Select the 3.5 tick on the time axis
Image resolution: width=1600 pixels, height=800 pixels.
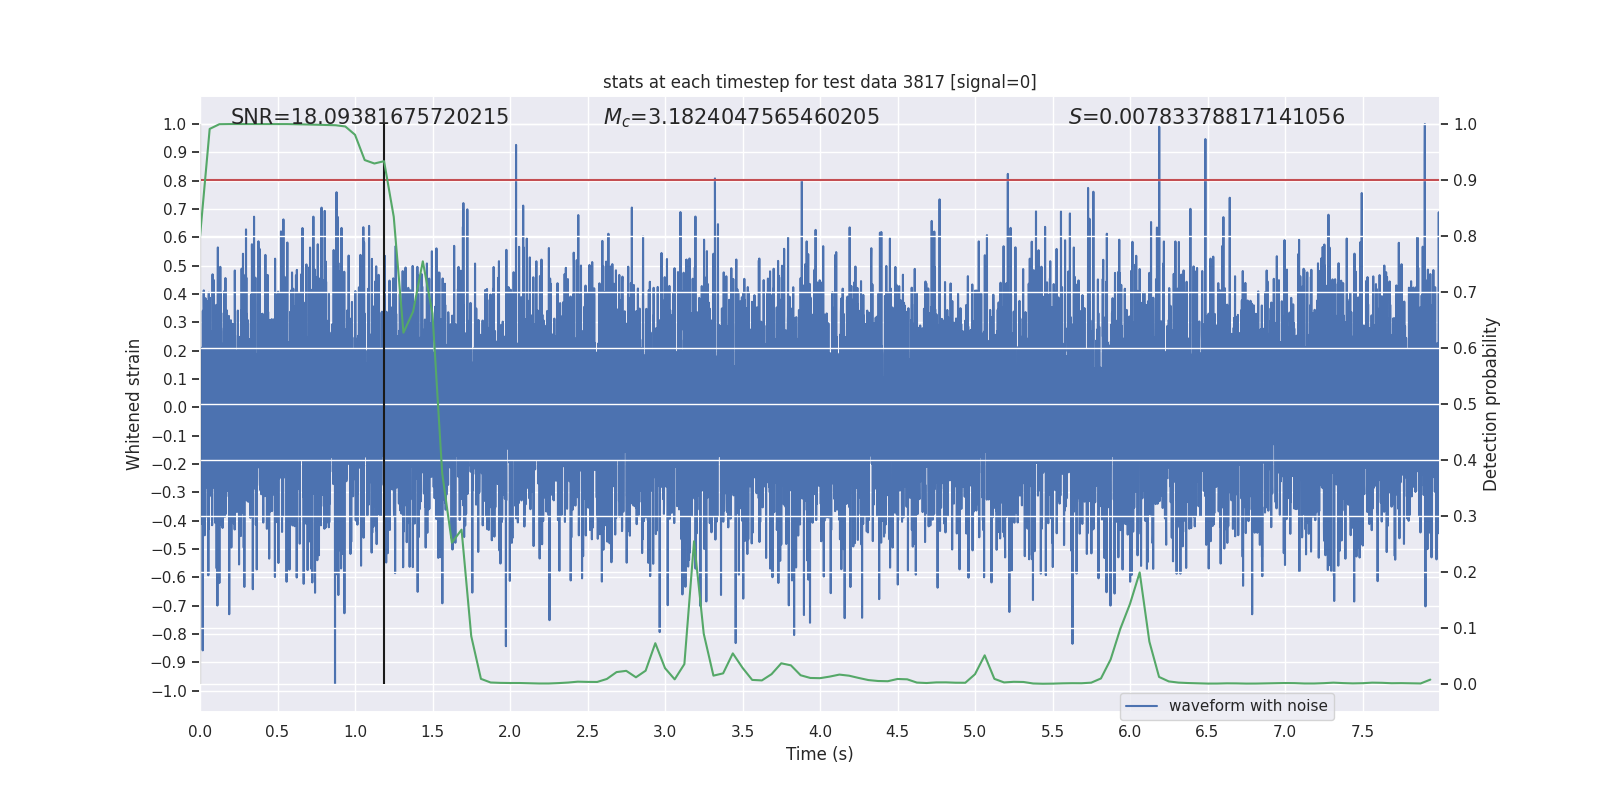coord(742,731)
